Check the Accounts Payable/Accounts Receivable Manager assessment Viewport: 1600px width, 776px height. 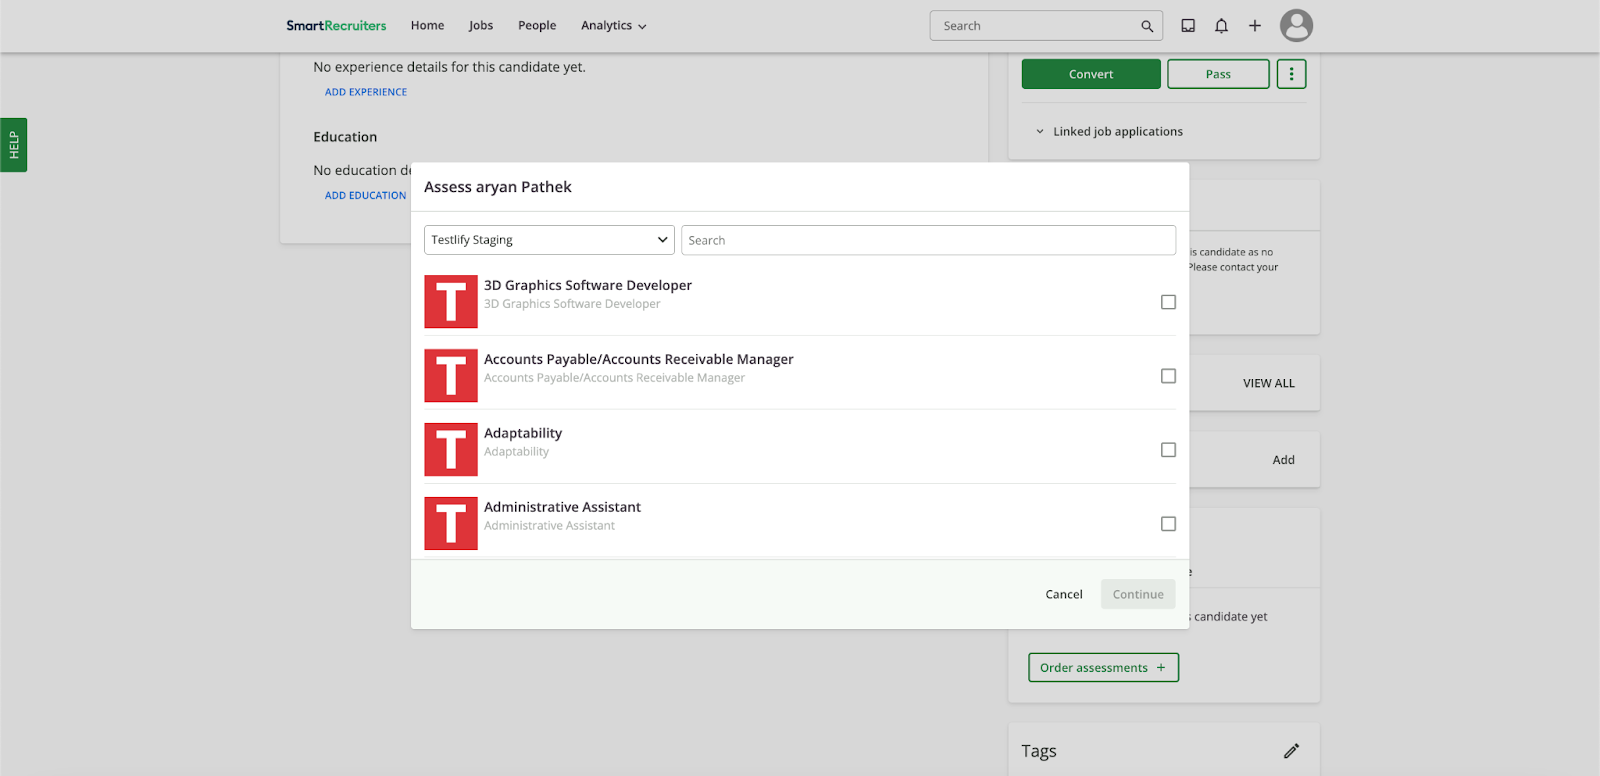(x=1168, y=376)
